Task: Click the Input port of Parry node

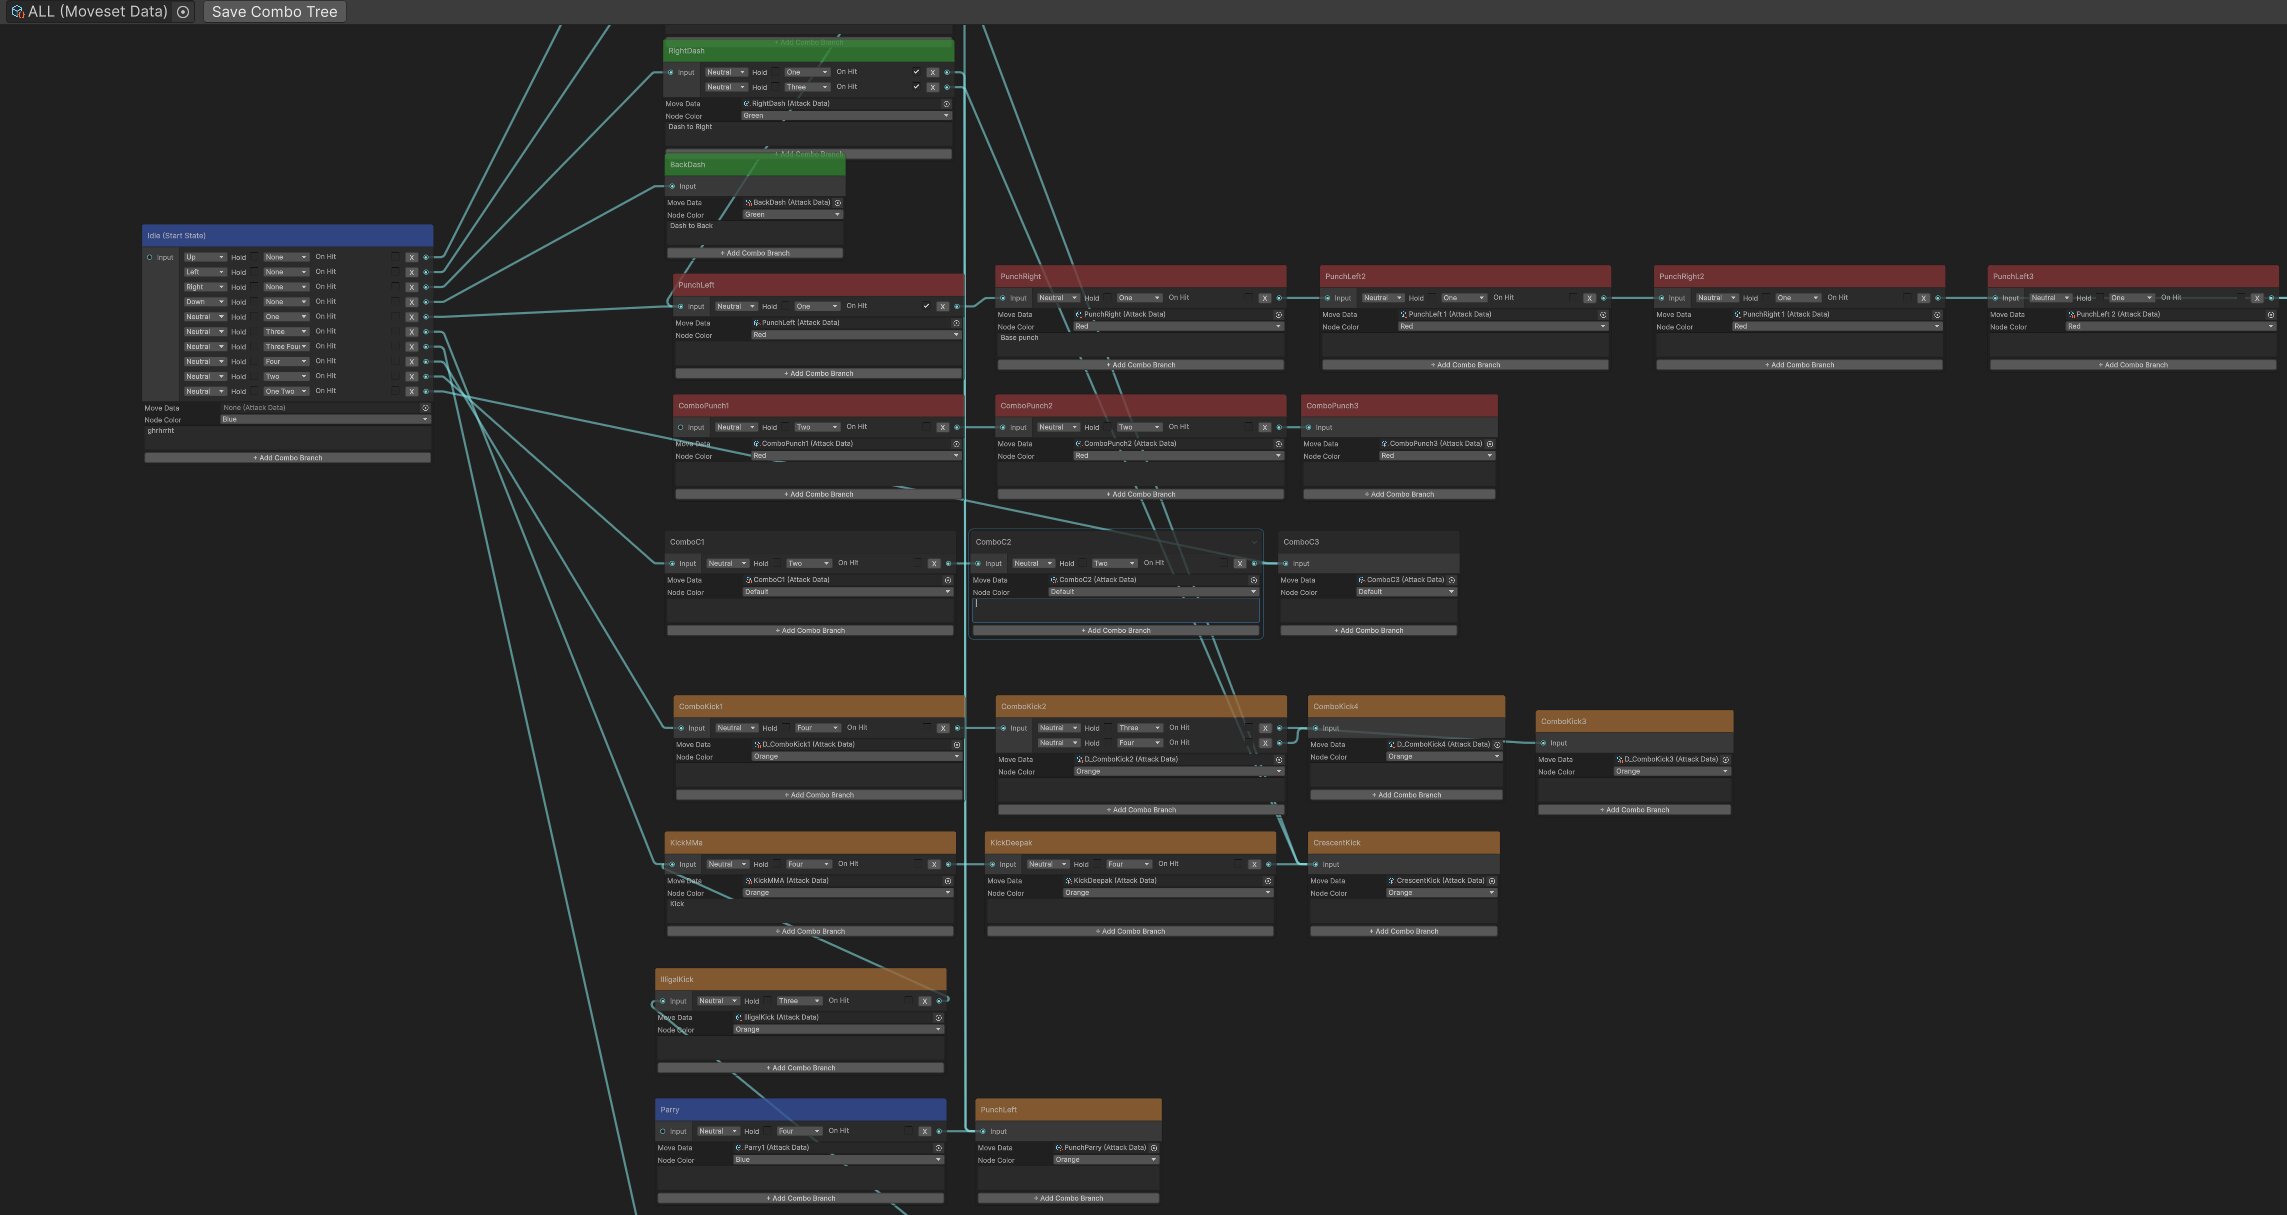Action: click(x=662, y=1132)
